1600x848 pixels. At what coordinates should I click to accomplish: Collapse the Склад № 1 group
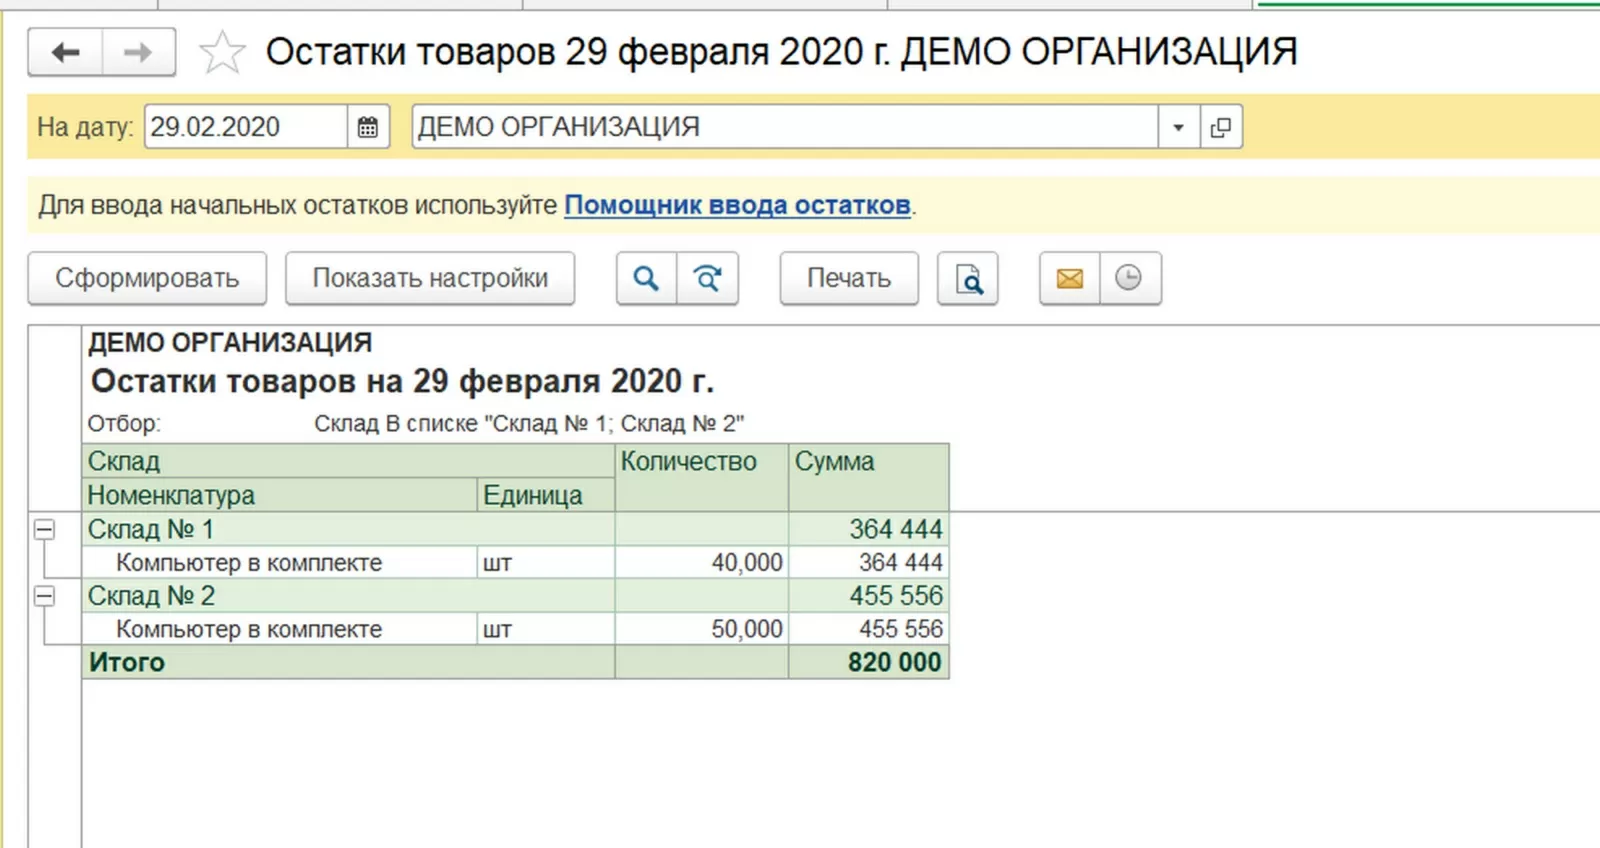44,529
